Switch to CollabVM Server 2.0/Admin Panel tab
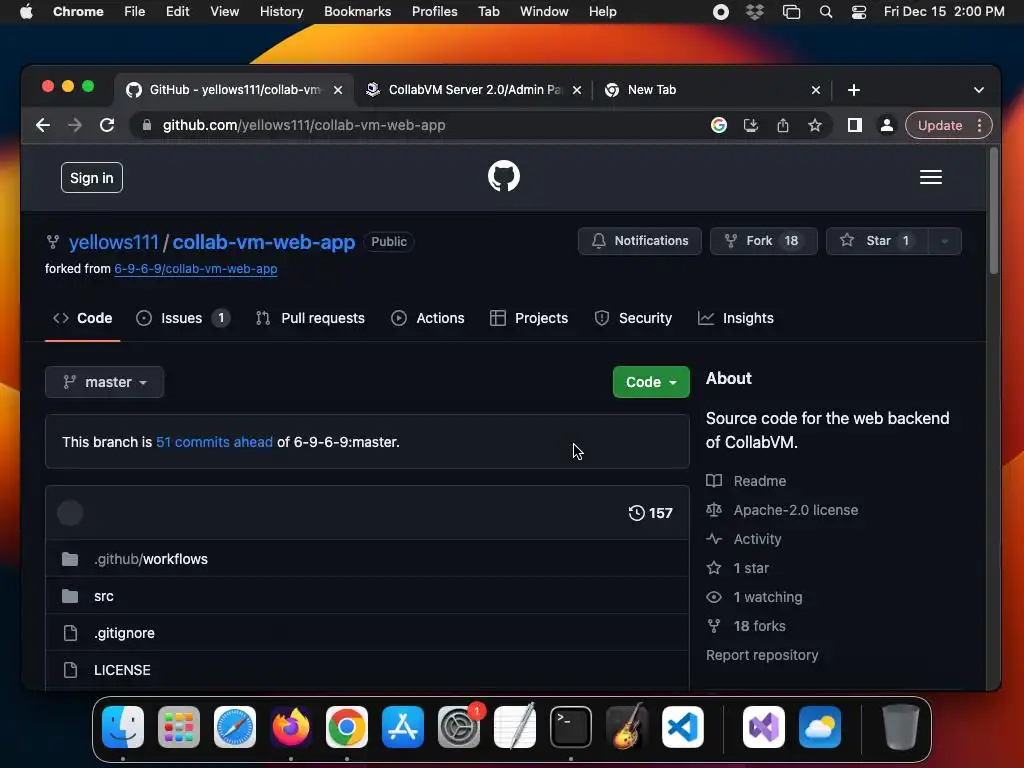Viewport: 1024px width, 768px height. tap(474, 90)
